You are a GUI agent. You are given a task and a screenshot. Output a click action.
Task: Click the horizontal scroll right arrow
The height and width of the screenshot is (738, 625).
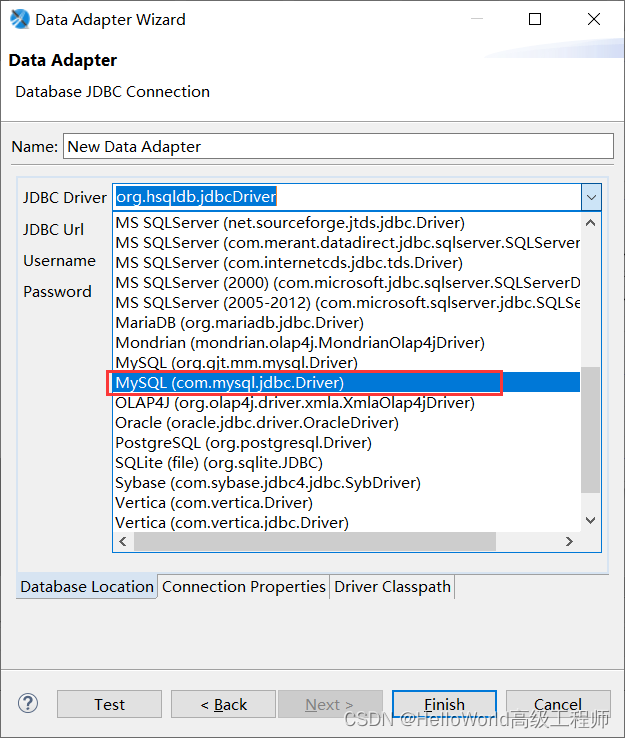(569, 541)
